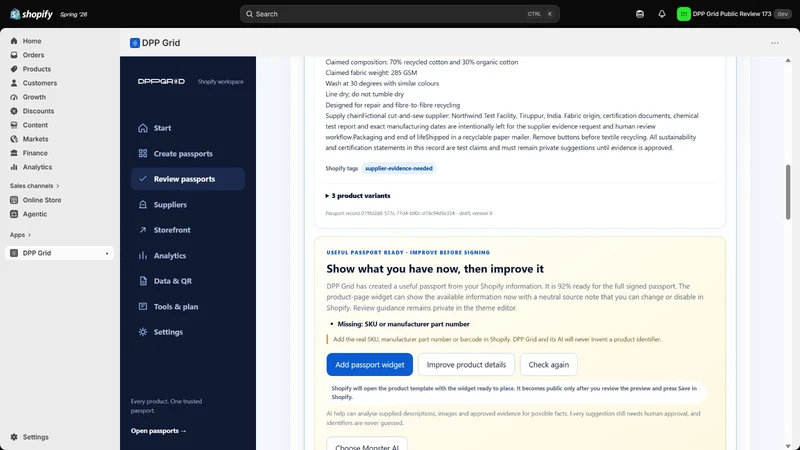Click the Suppliers icon in DPP Grid
Viewport: 800px width, 450px height.
pyautogui.click(x=143, y=205)
